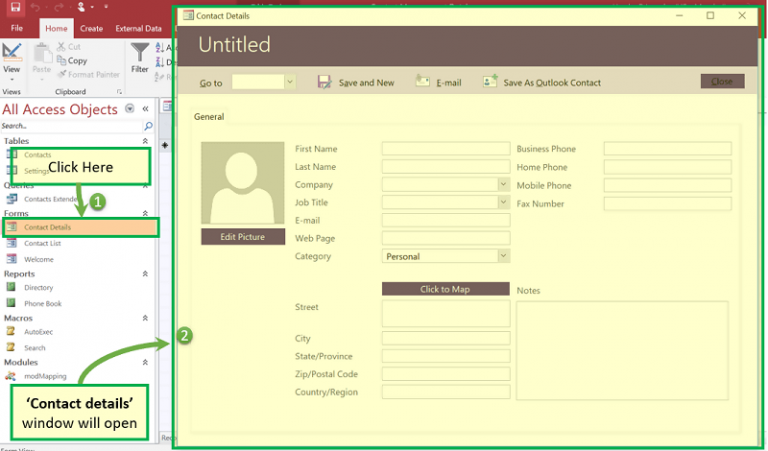
Task: Expand the Company combo box arrow
Action: (503, 185)
